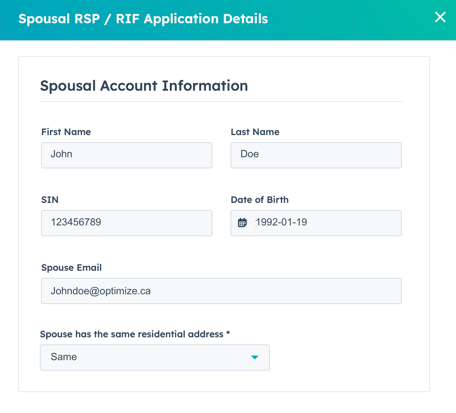Screen dimensions: 456x413
Task: Click the 'SIN' field label
Action: pos(50,200)
